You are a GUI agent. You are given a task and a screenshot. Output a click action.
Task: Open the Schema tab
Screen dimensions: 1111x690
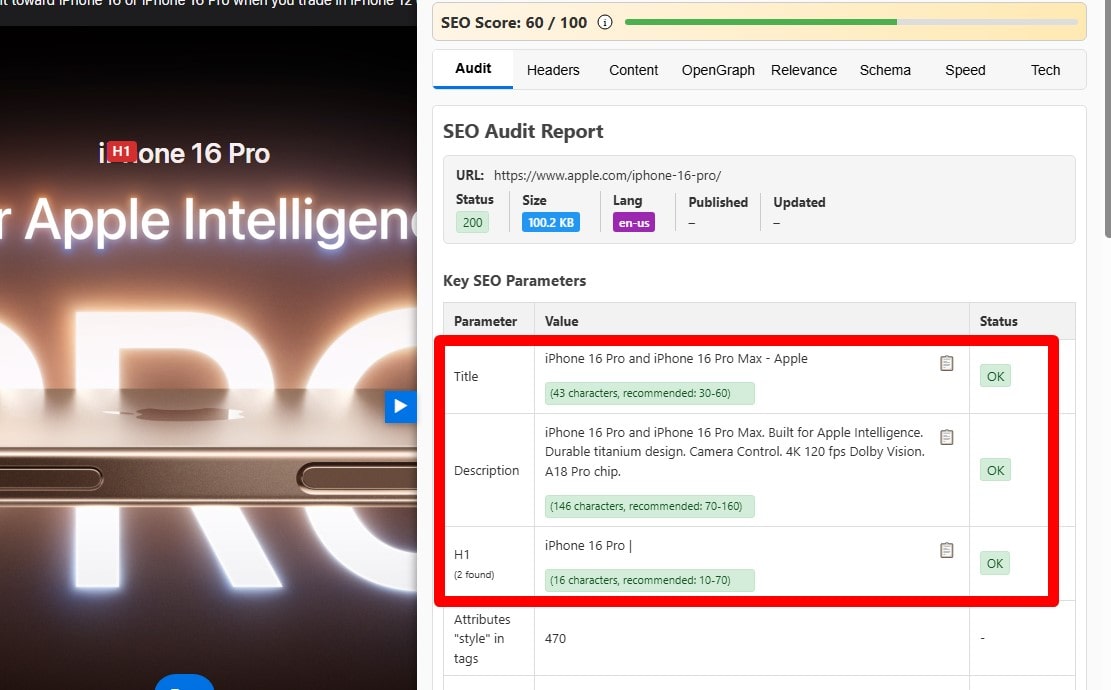[x=885, y=70]
